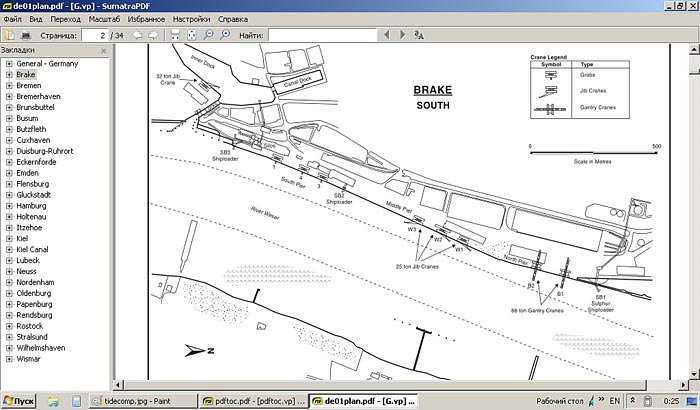Select the Gluckstadt bookmark
Image resolution: width=700 pixels, height=410 pixels.
coord(33,195)
